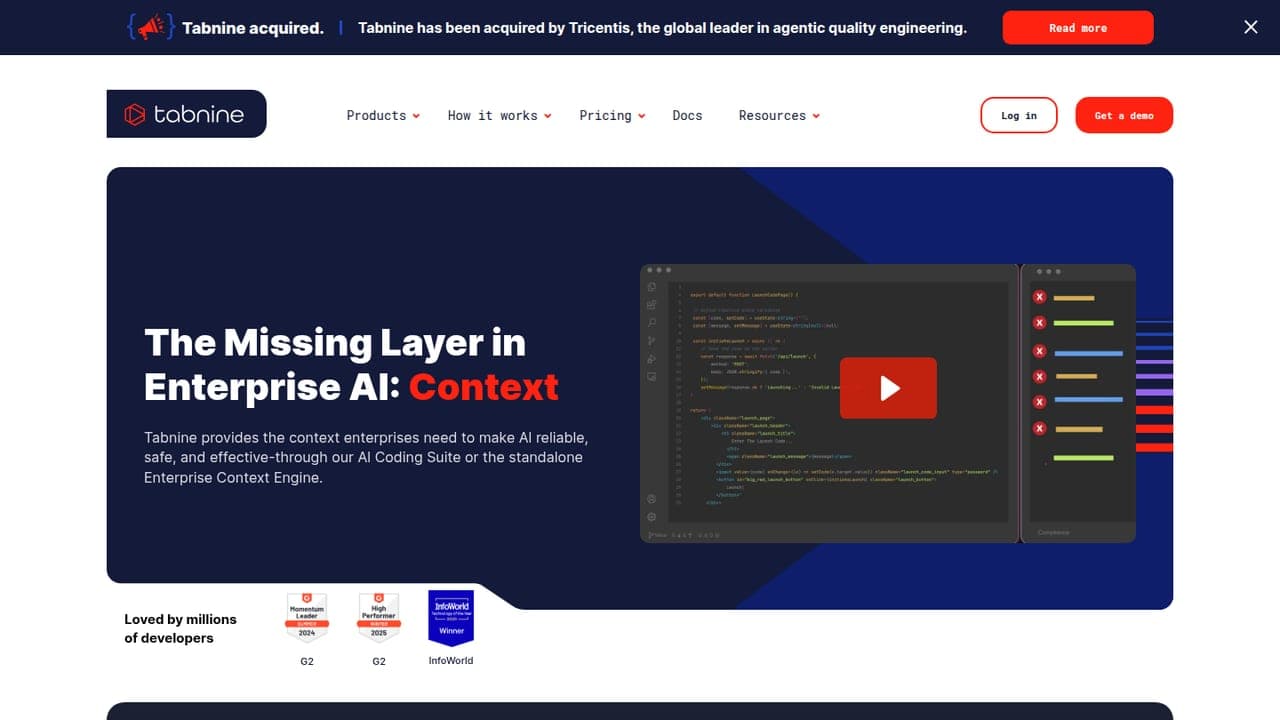Screen dimensions: 1280x720
Task: Click the megaphone icon in the announcement banner
Action: (x=151, y=27)
